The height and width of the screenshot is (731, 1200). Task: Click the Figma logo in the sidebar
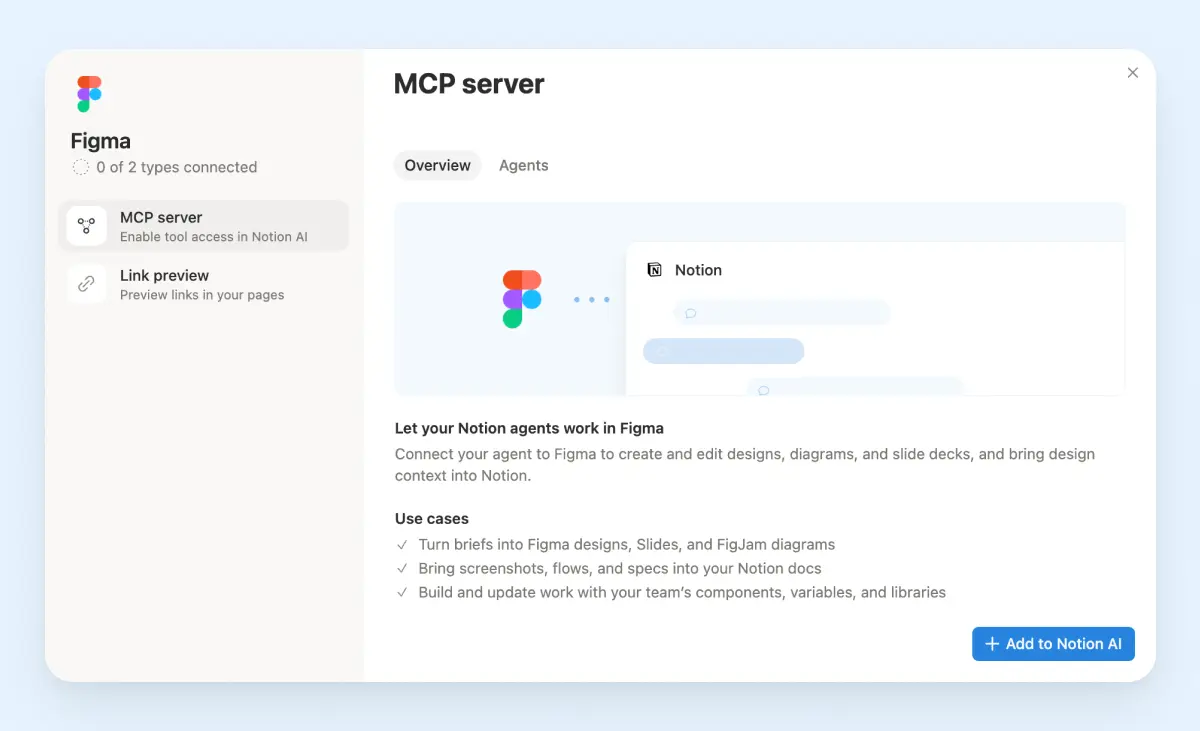click(x=89, y=94)
